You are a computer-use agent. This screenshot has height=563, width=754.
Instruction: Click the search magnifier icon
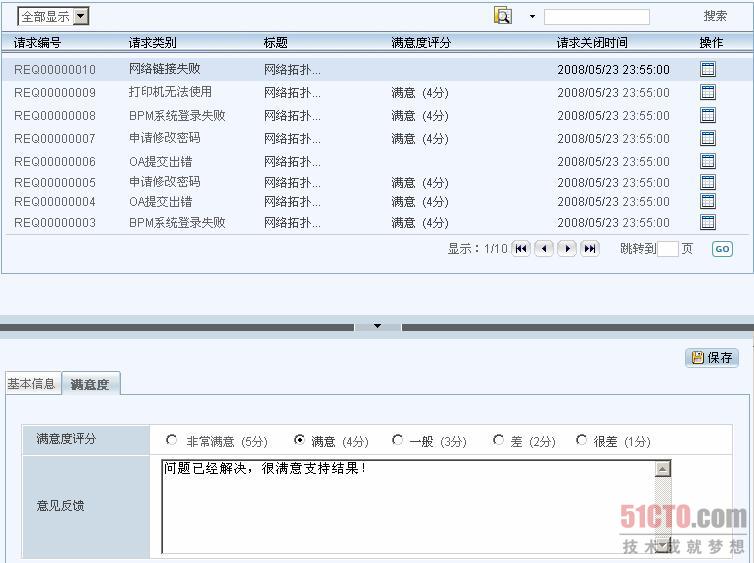click(503, 16)
